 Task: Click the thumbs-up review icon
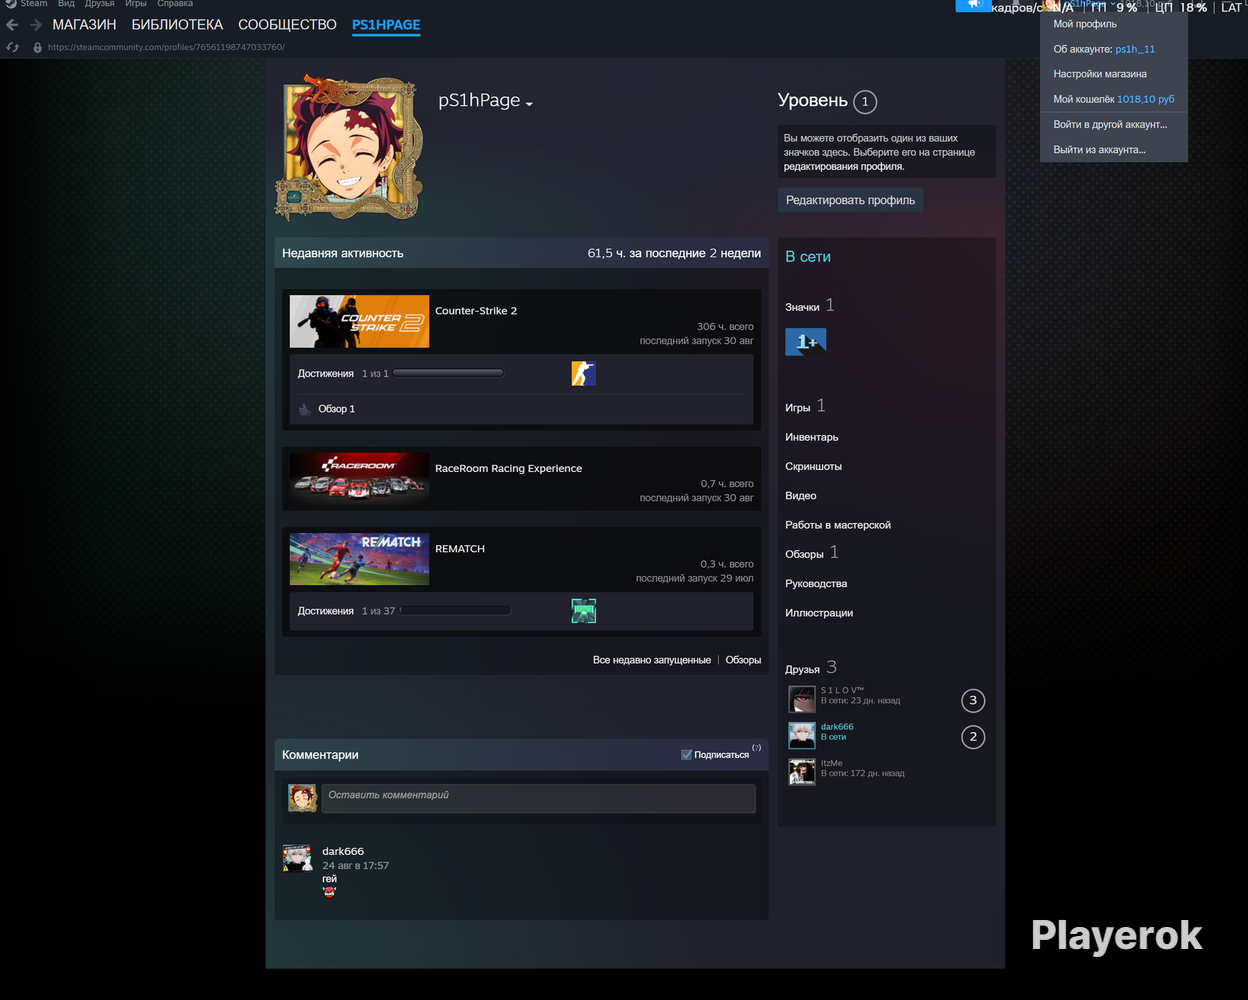[x=304, y=408]
